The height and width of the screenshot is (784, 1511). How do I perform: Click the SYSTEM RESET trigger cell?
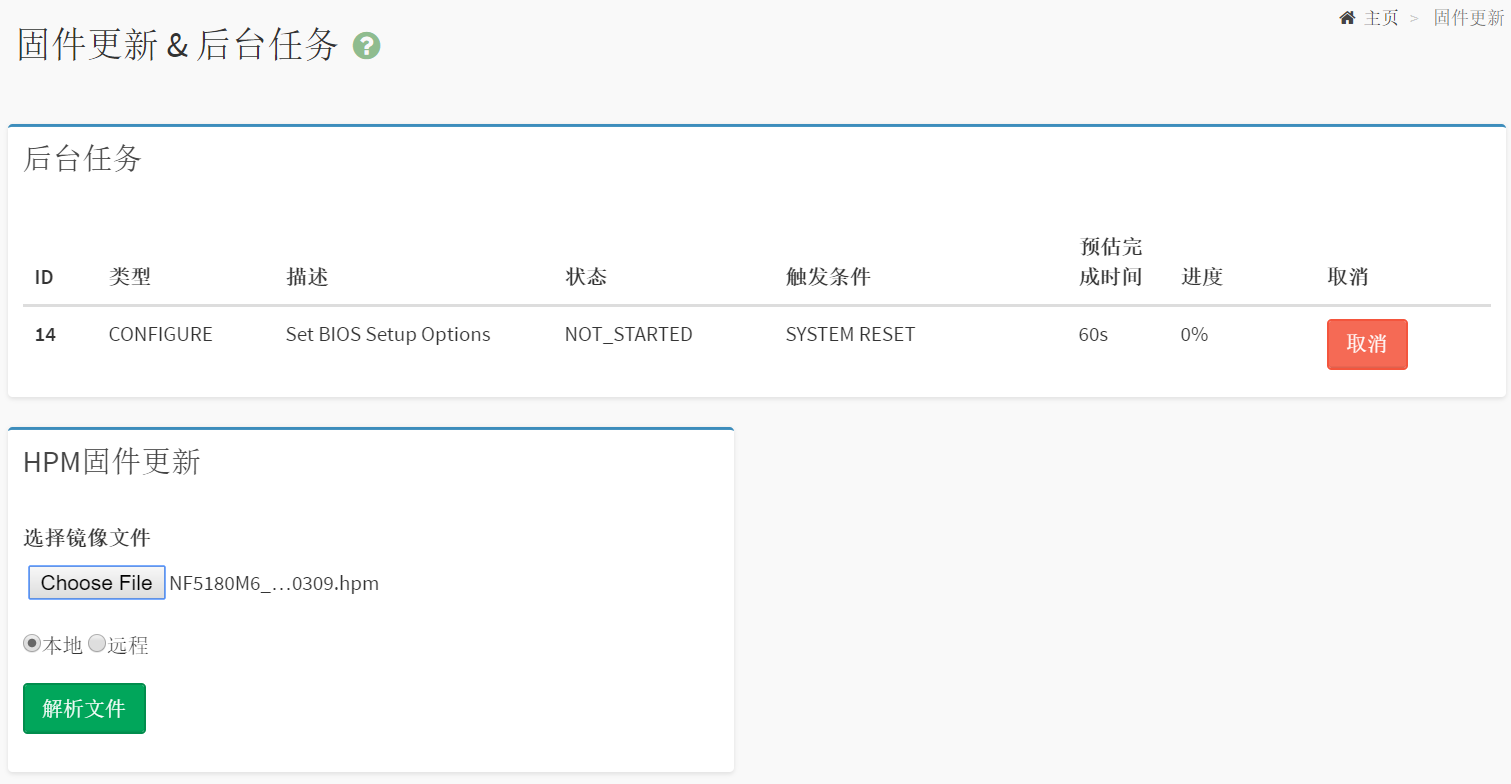tap(850, 335)
